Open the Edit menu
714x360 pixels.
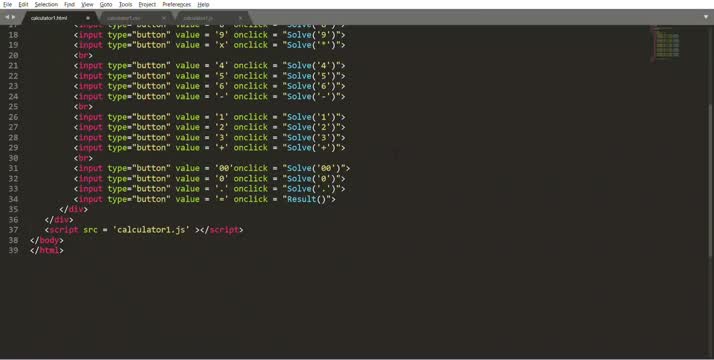(23, 4)
